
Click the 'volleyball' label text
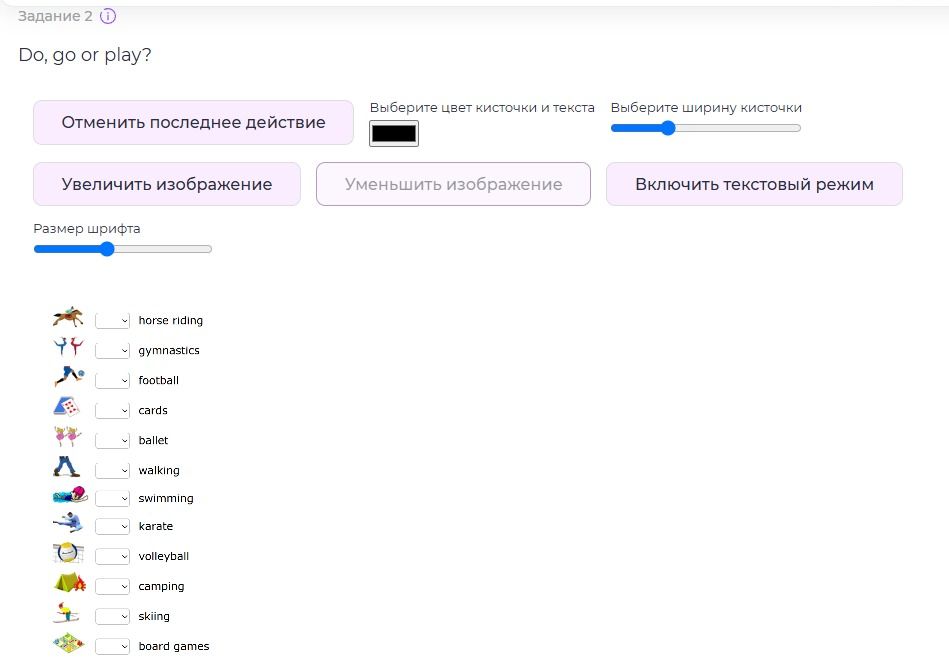[x=163, y=556]
